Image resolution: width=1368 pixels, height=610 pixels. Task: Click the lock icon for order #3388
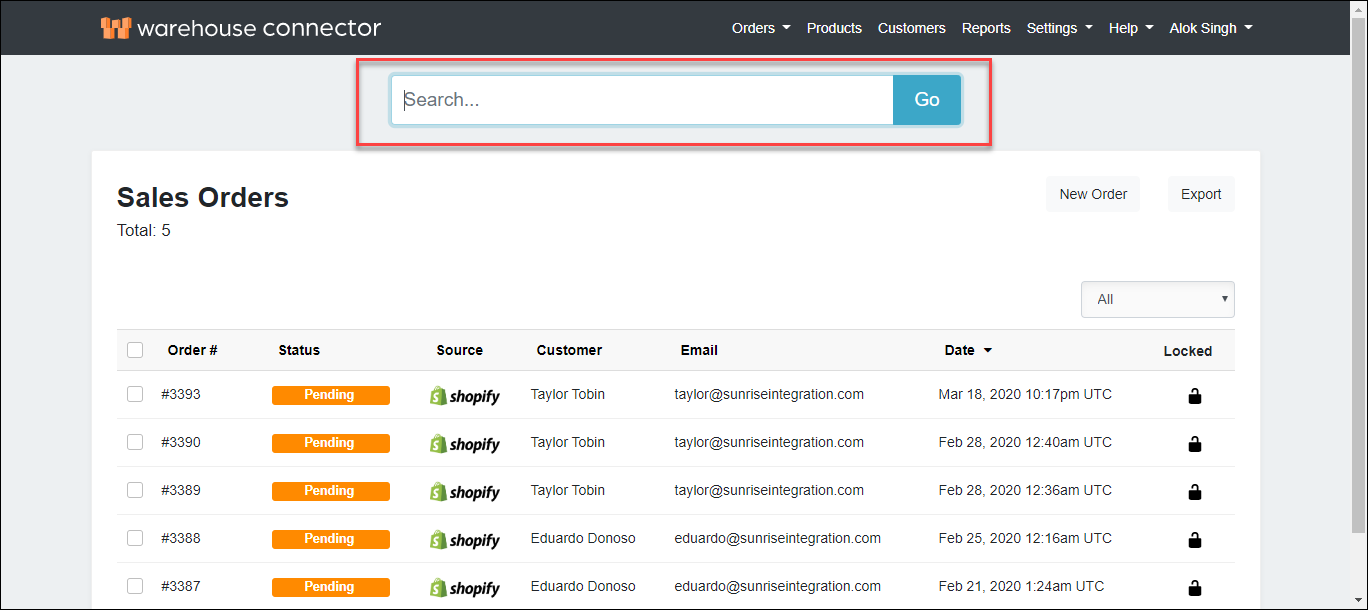click(x=1194, y=540)
